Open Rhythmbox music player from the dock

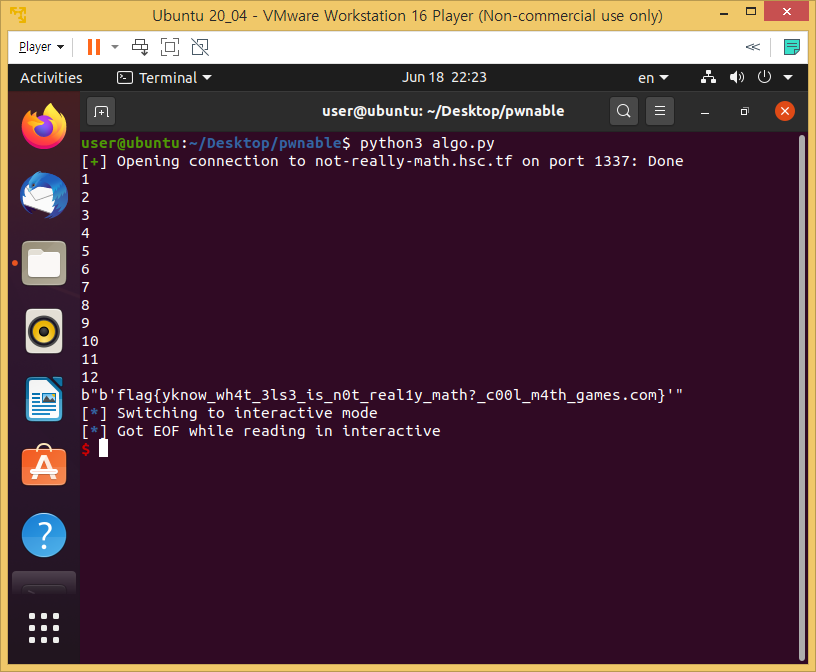(x=44, y=331)
